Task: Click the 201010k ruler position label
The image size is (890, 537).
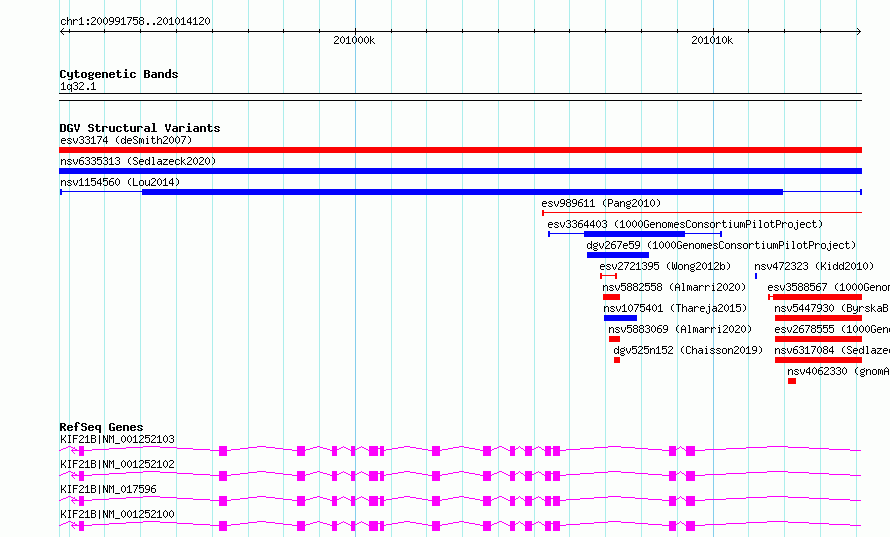Action: (x=712, y=40)
